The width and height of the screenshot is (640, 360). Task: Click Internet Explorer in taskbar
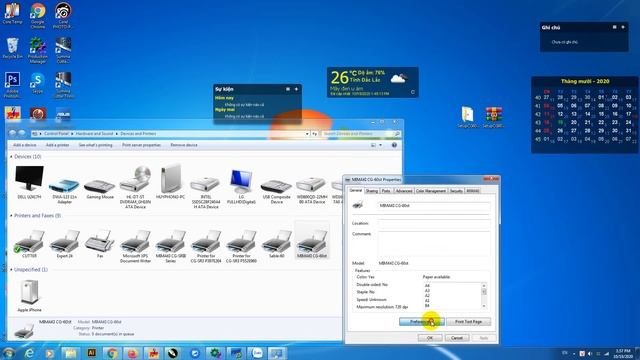[x=29, y=353]
